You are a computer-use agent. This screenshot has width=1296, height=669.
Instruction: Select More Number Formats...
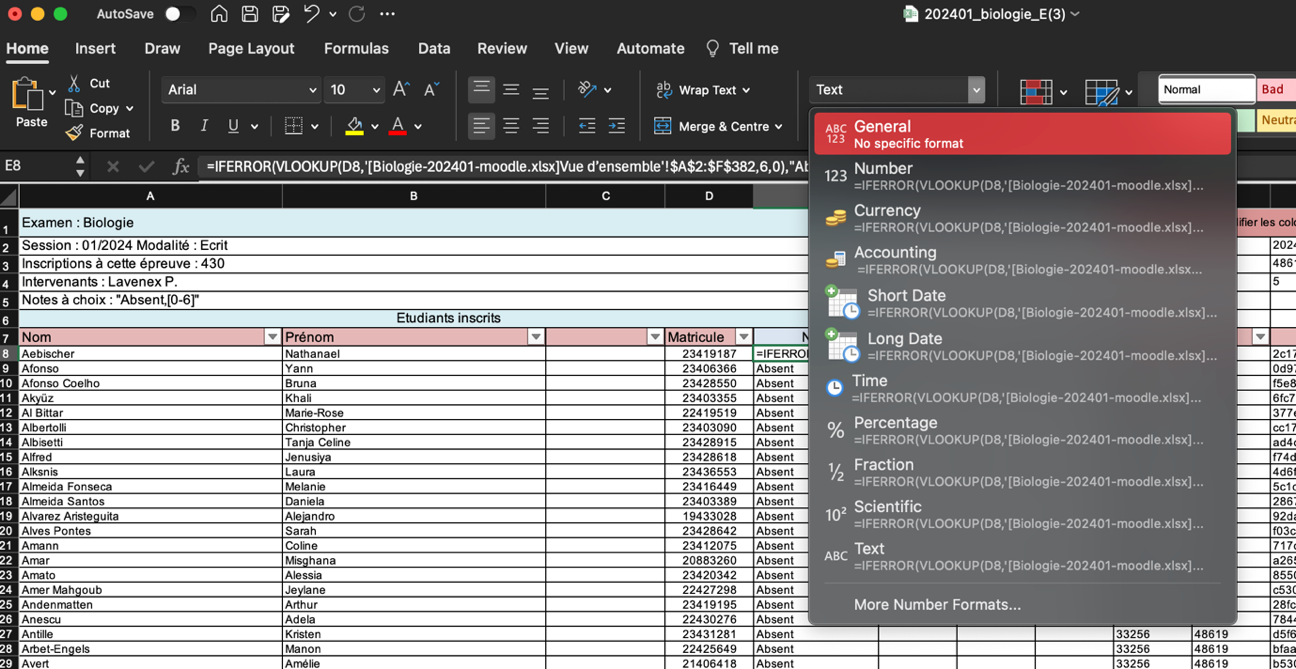(x=937, y=605)
